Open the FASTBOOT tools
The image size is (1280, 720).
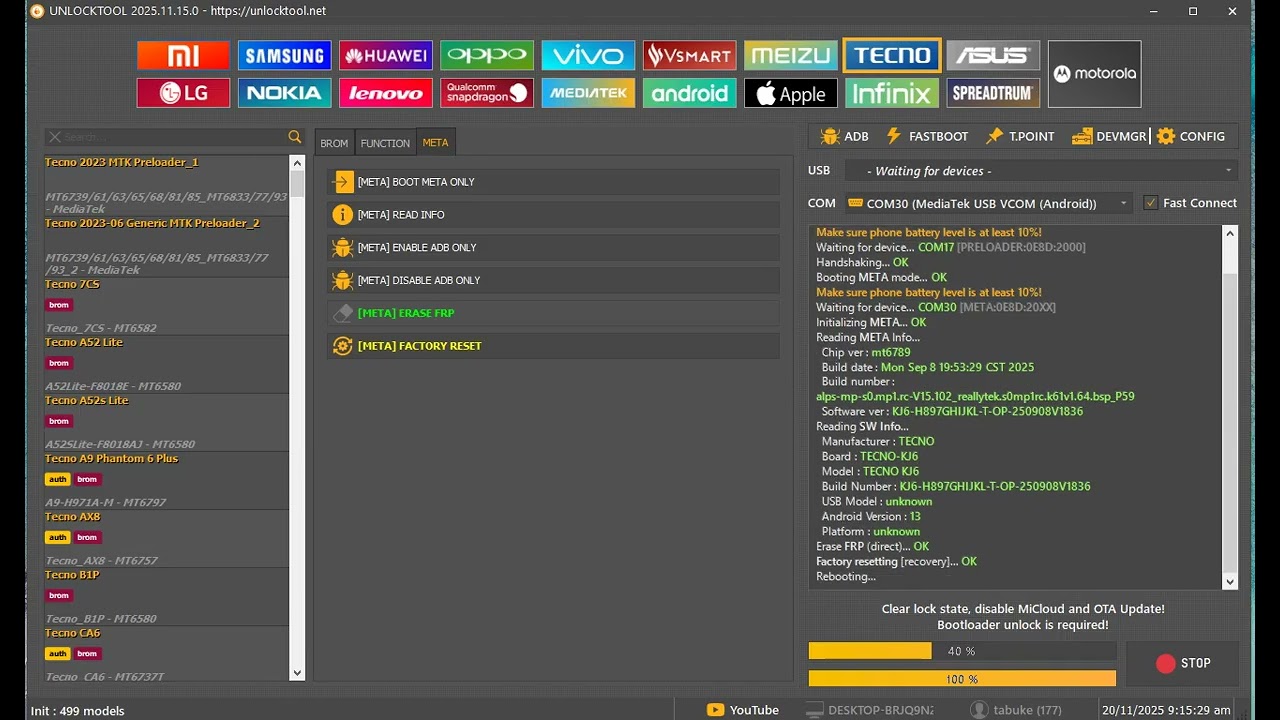coord(927,137)
